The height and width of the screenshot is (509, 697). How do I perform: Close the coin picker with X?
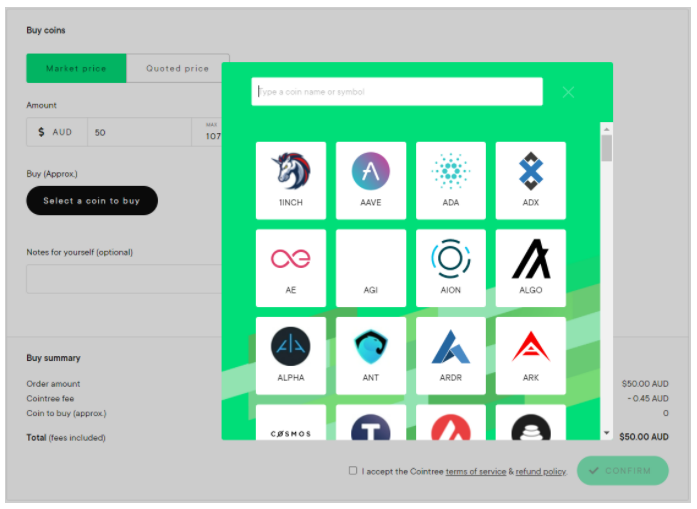point(568,92)
